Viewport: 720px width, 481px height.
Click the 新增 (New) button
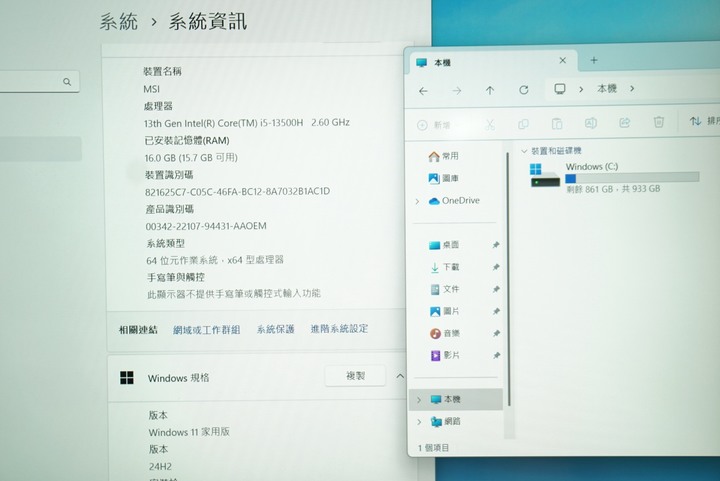(x=433, y=125)
